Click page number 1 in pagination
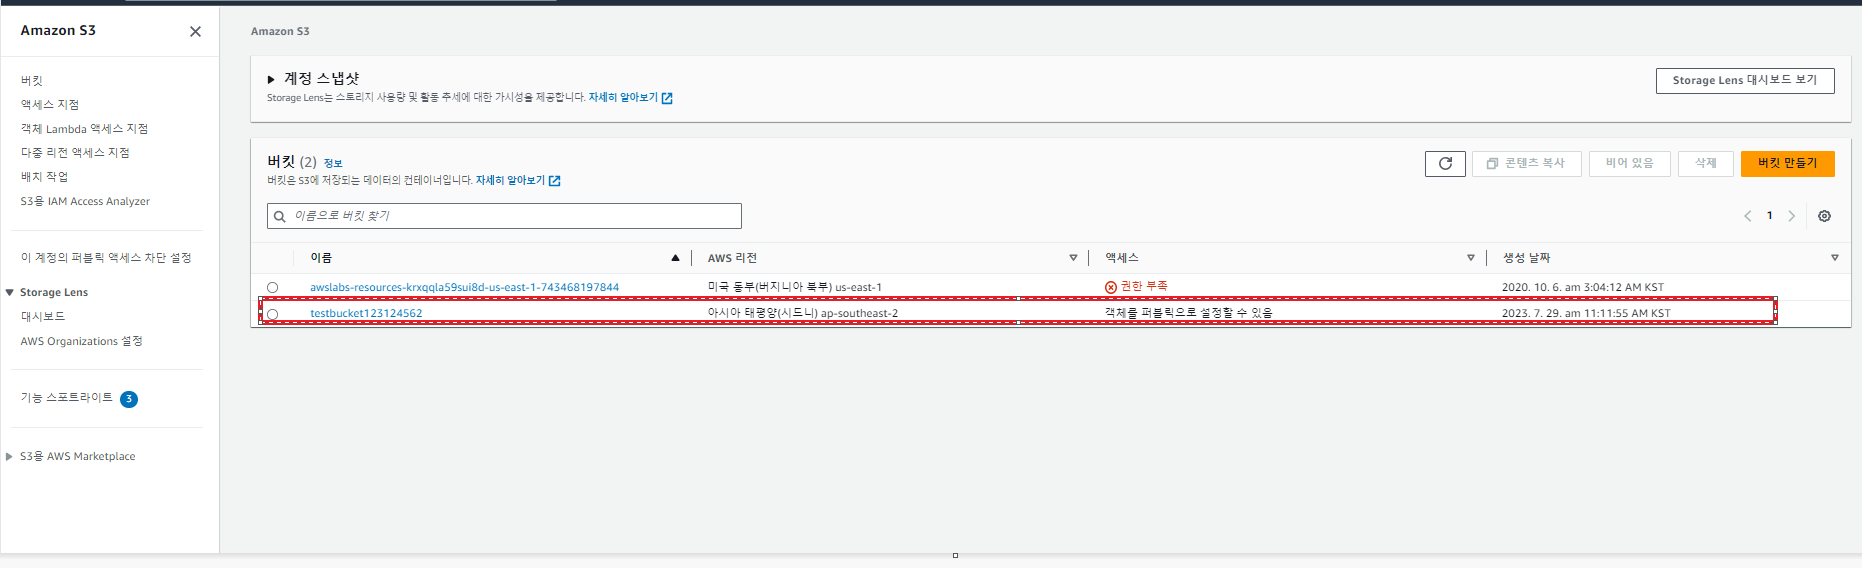Screen dimensions: 1862x568 tap(1769, 216)
